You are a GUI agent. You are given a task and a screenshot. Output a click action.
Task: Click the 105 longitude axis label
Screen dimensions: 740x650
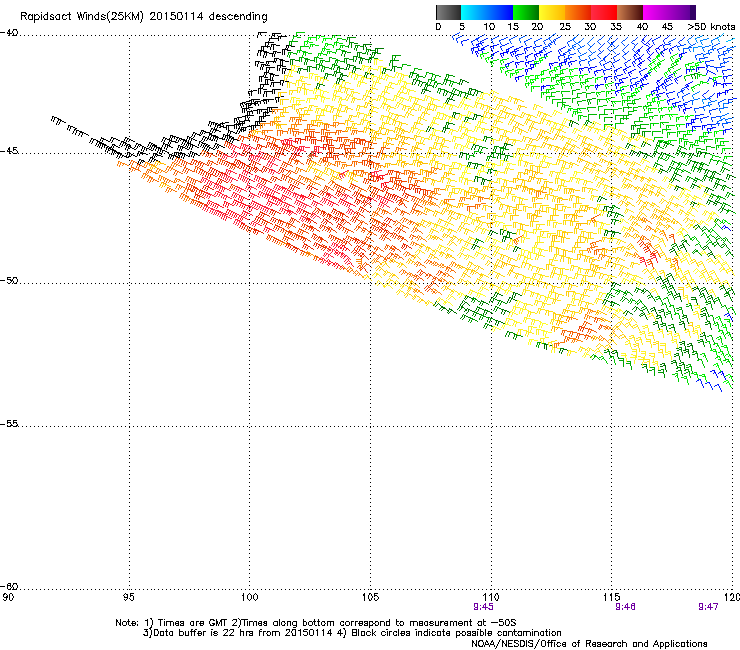[370, 598]
